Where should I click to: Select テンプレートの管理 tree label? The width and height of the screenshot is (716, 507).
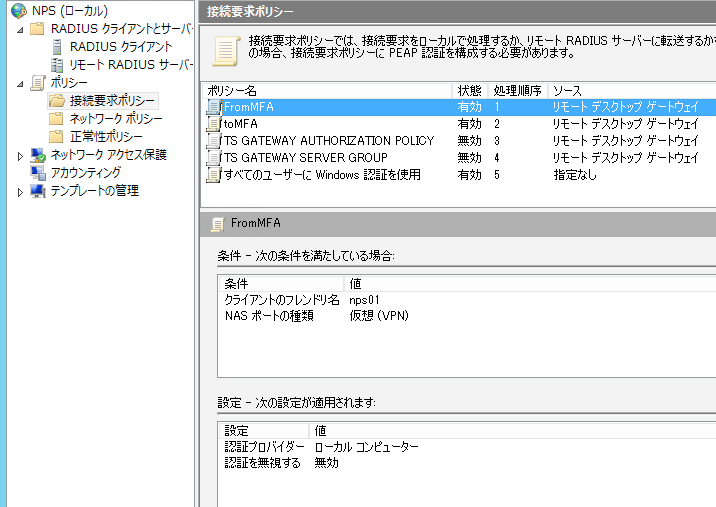(x=95, y=190)
